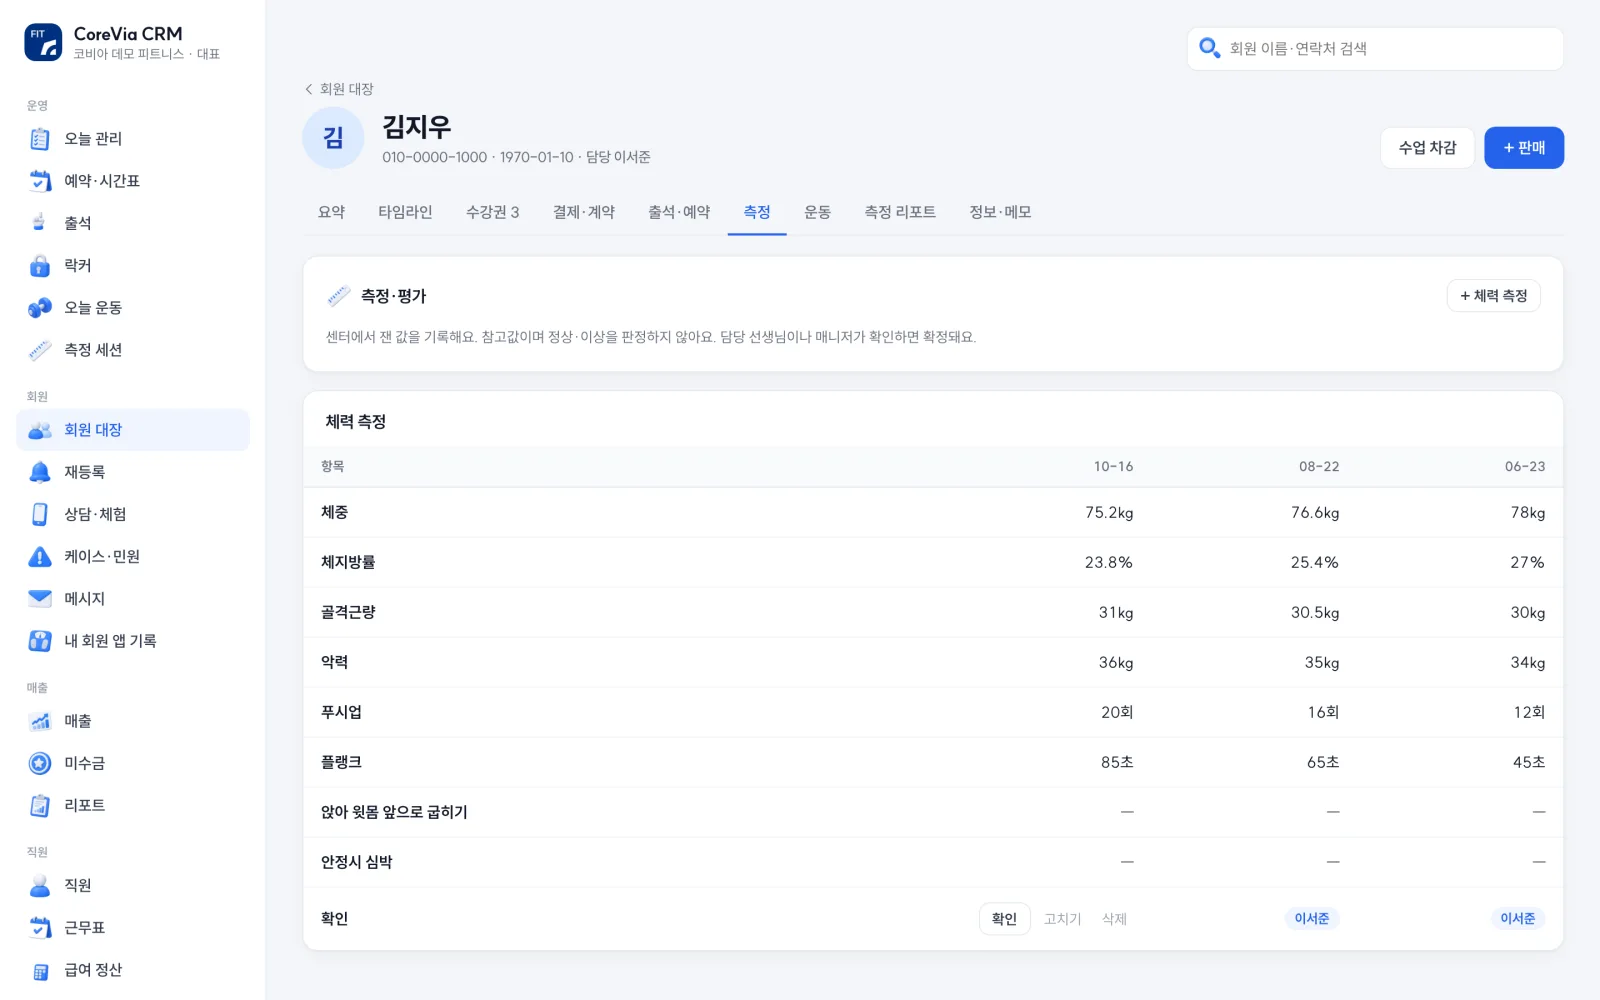The image size is (1600, 1000).
Task: Go back via 회원 대장 breadcrumb chevron
Action: click(309, 89)
